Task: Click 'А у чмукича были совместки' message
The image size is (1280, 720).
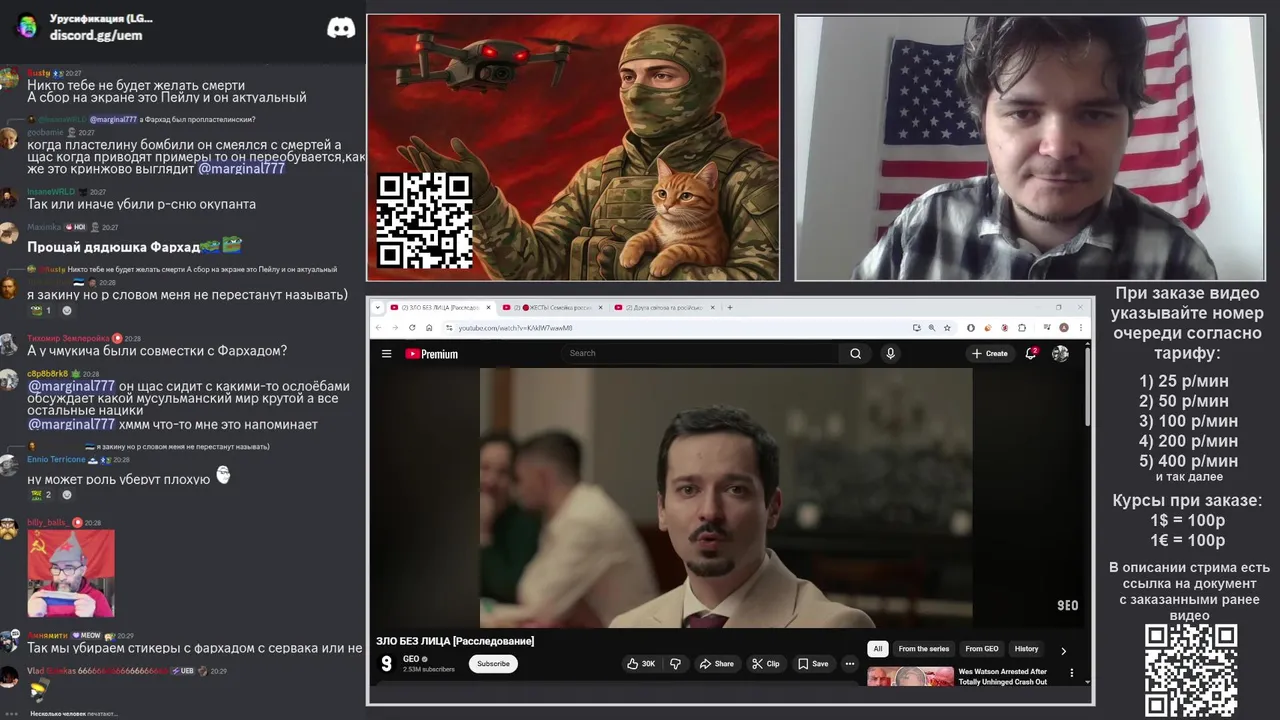Action: (x=157, y=351)
